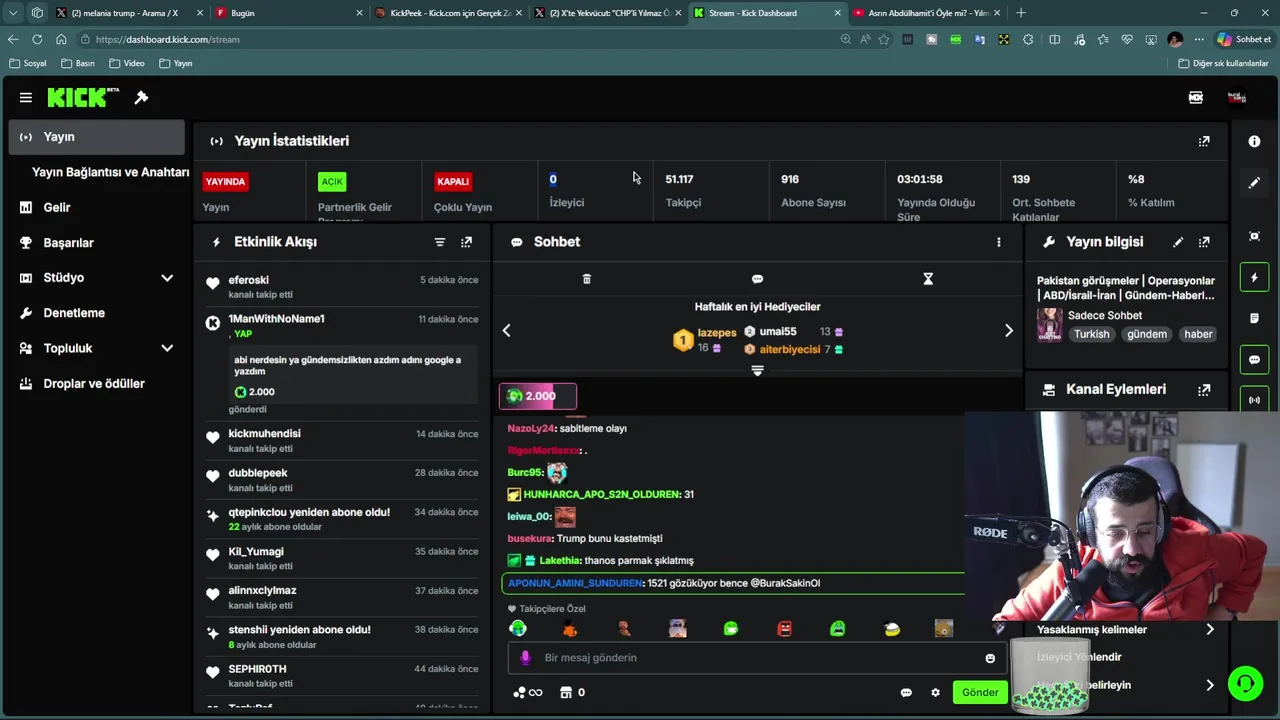1280x720 pixels.
Task: Click the browser address bar URL
Action: point(168,39)
